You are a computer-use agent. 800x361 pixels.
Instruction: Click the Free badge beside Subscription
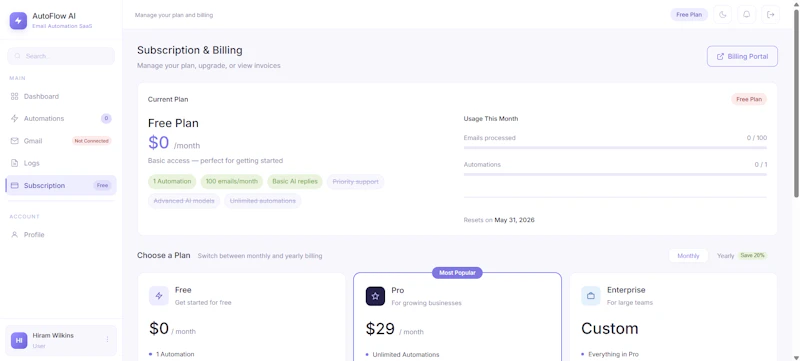[x=103, y=186]
